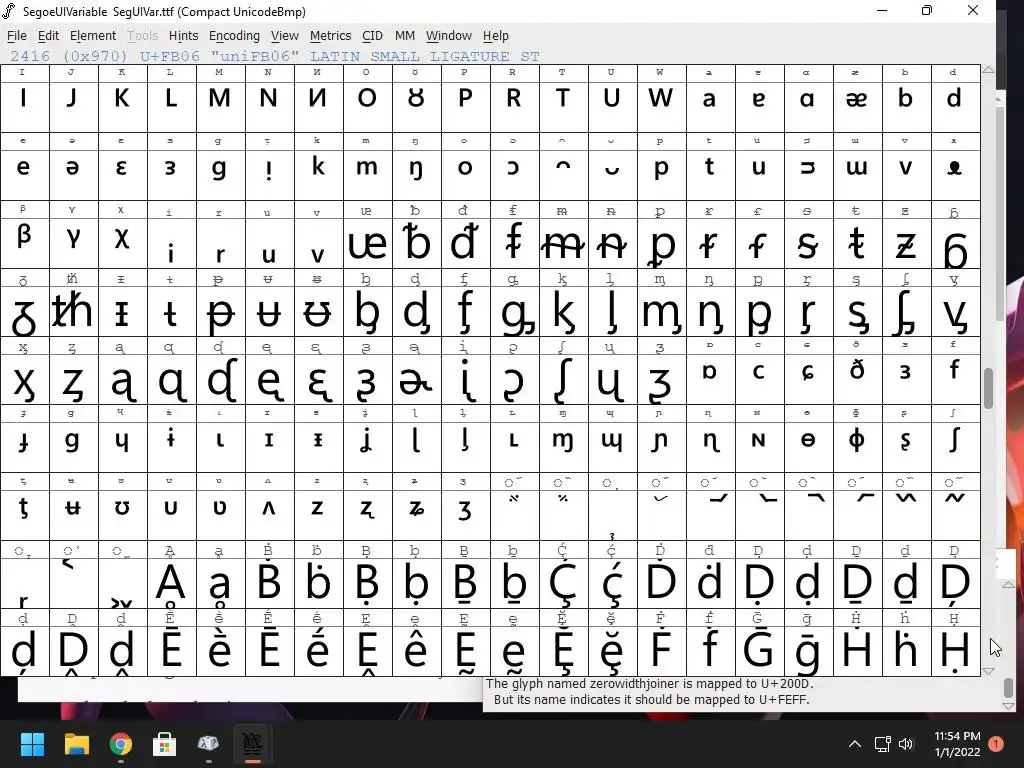Image resolution: width=1024 pixels, height=768 pixels.
Task: Open the CID menu
Action: pos(372,36)
